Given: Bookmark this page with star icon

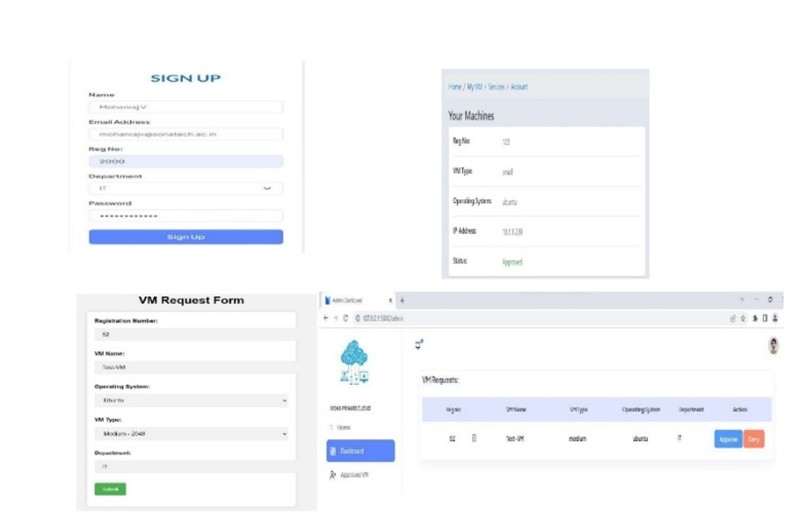Looking at the screenshot, I should coord(743,319).
